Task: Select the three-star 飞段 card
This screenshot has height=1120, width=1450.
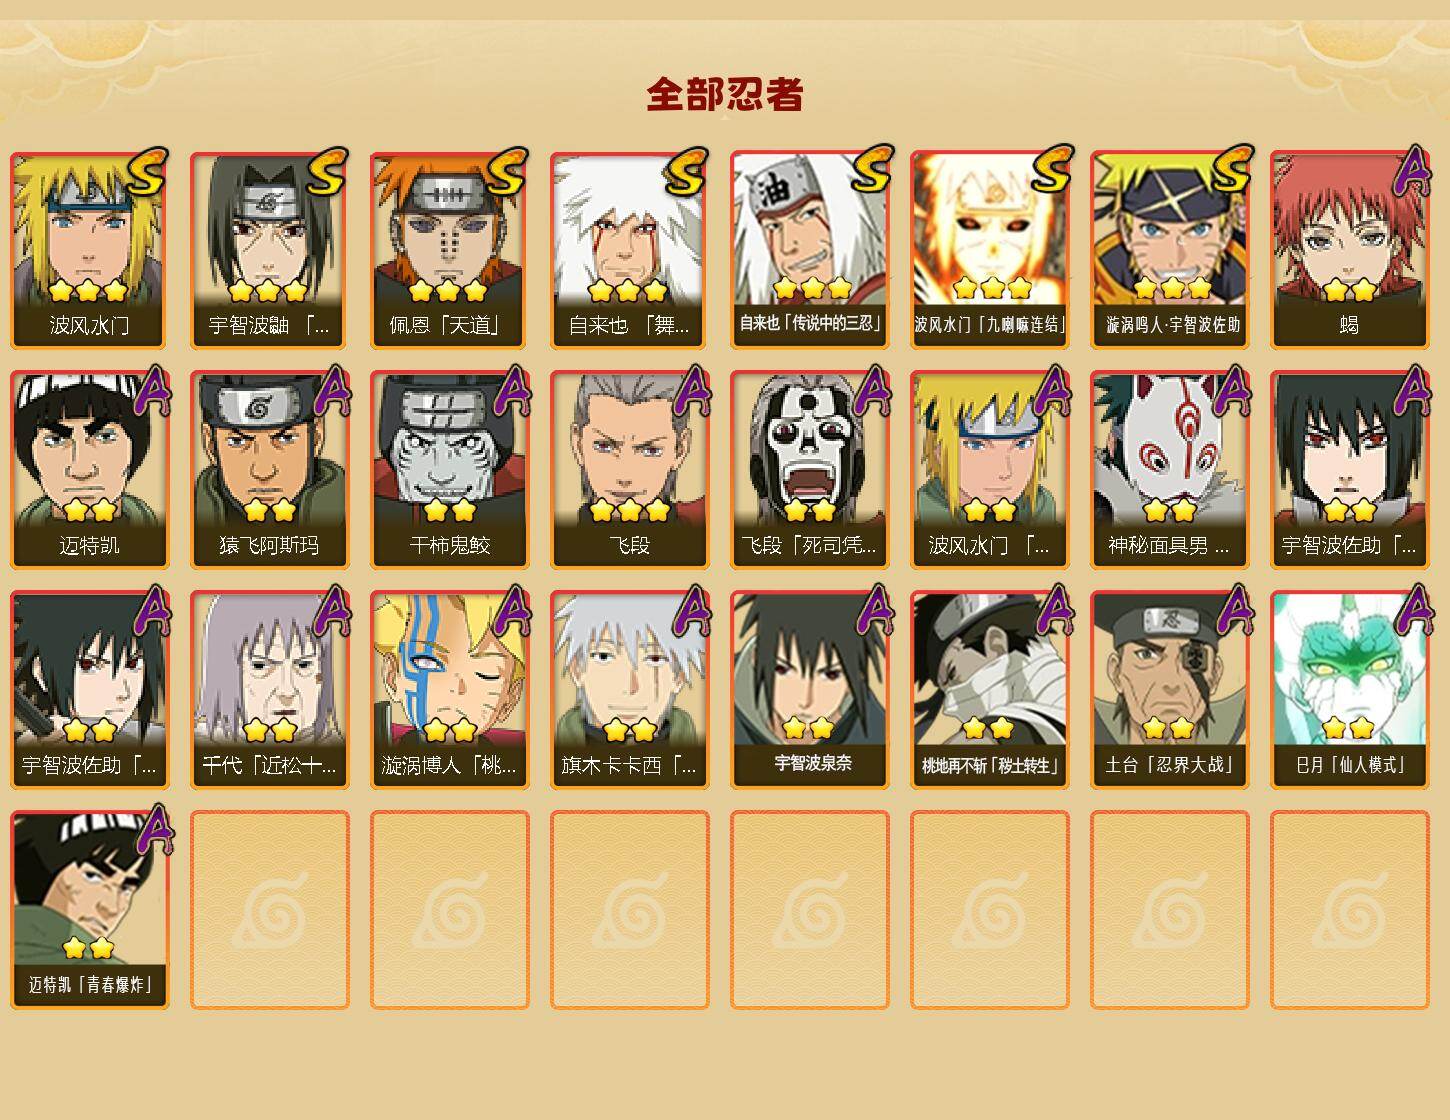Action: click(x=630, y=470)
